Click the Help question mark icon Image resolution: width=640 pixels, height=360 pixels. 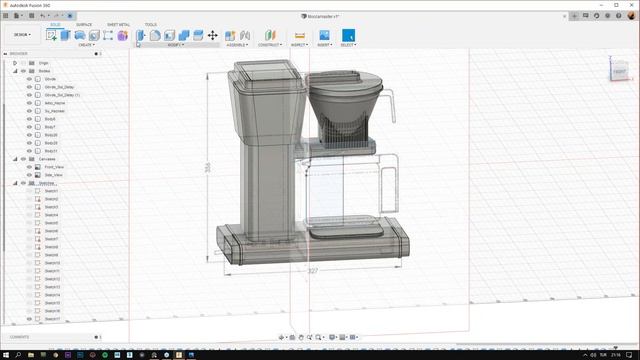619,16
